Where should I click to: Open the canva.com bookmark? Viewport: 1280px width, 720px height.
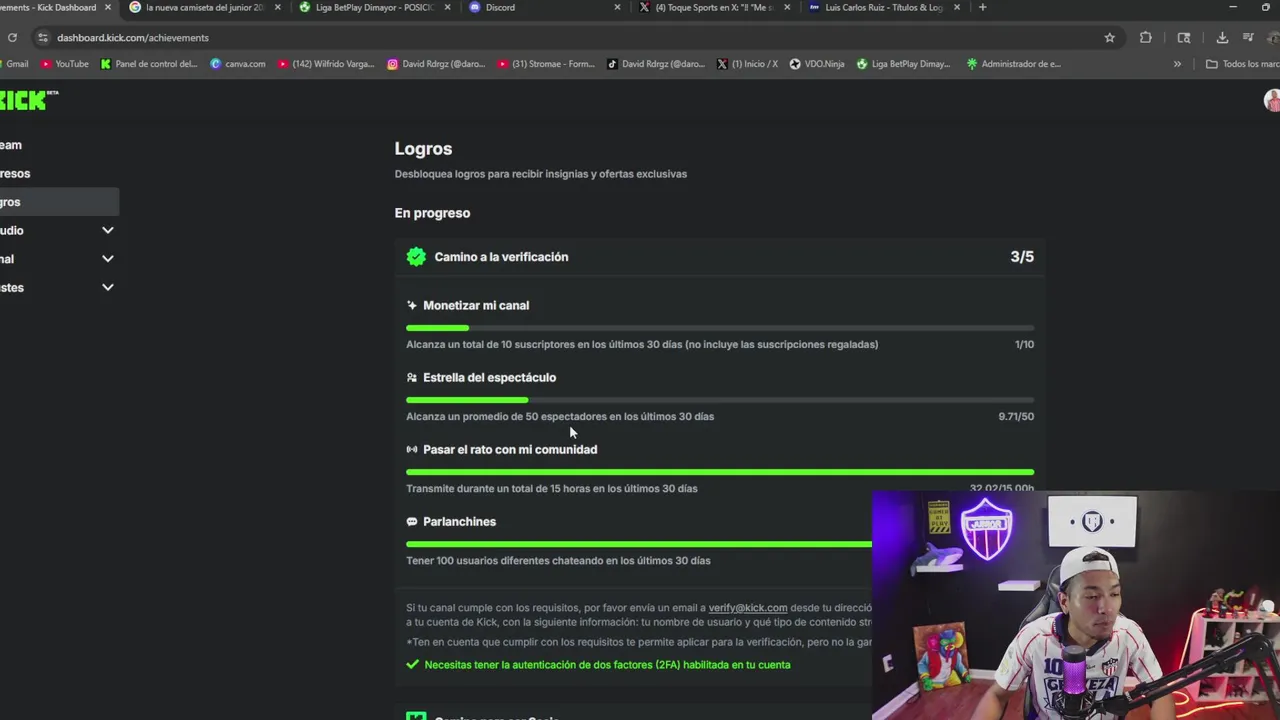(238, 64)
